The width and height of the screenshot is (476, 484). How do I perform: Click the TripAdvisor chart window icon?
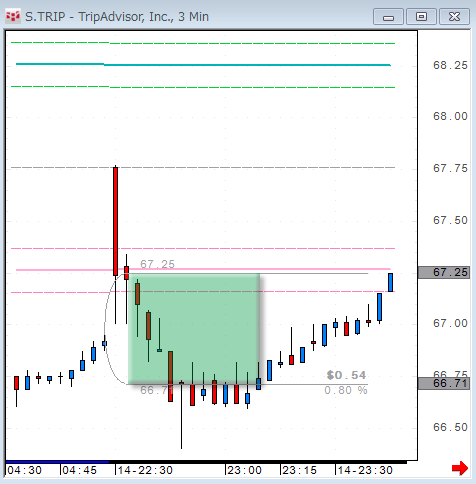[13, 16]
